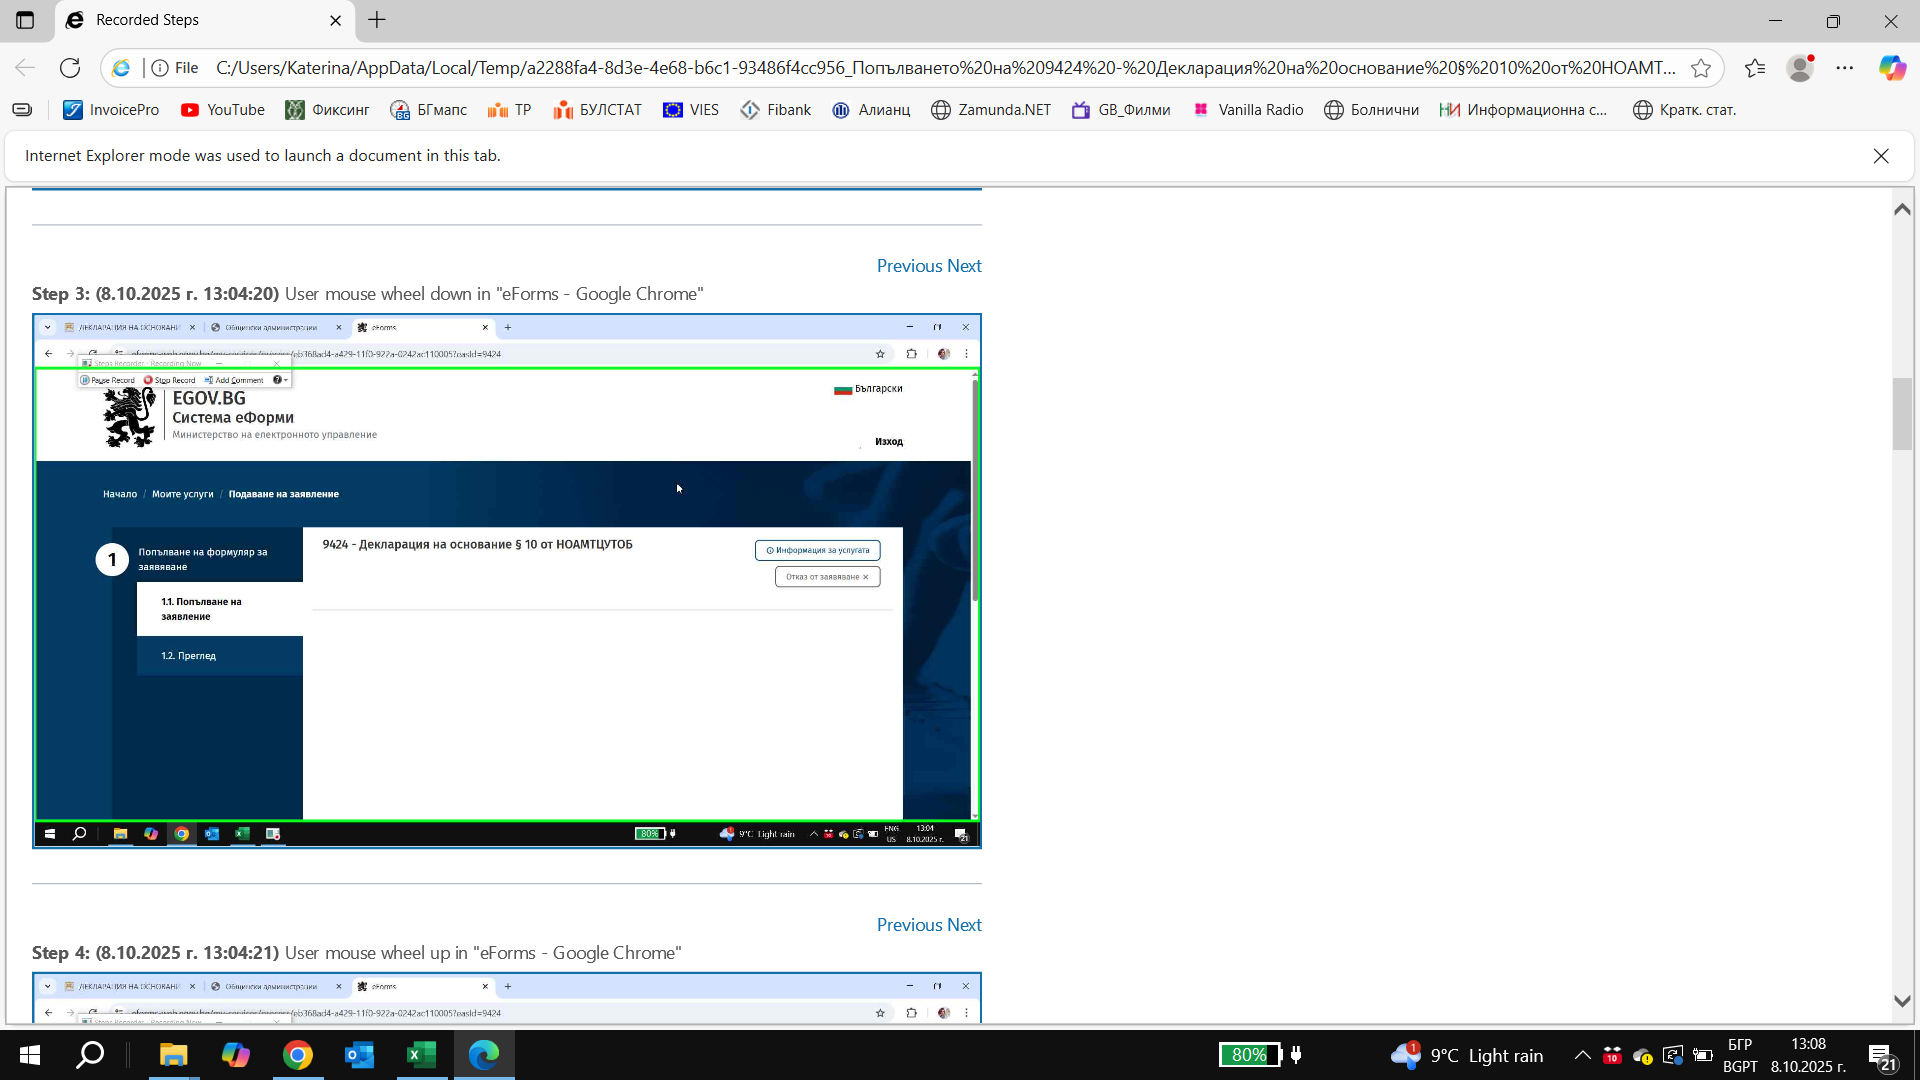Screen dimensions: 1920x1080
Task: Click the page vertical scrollbar thumb
Action: tap(1902, 414)
